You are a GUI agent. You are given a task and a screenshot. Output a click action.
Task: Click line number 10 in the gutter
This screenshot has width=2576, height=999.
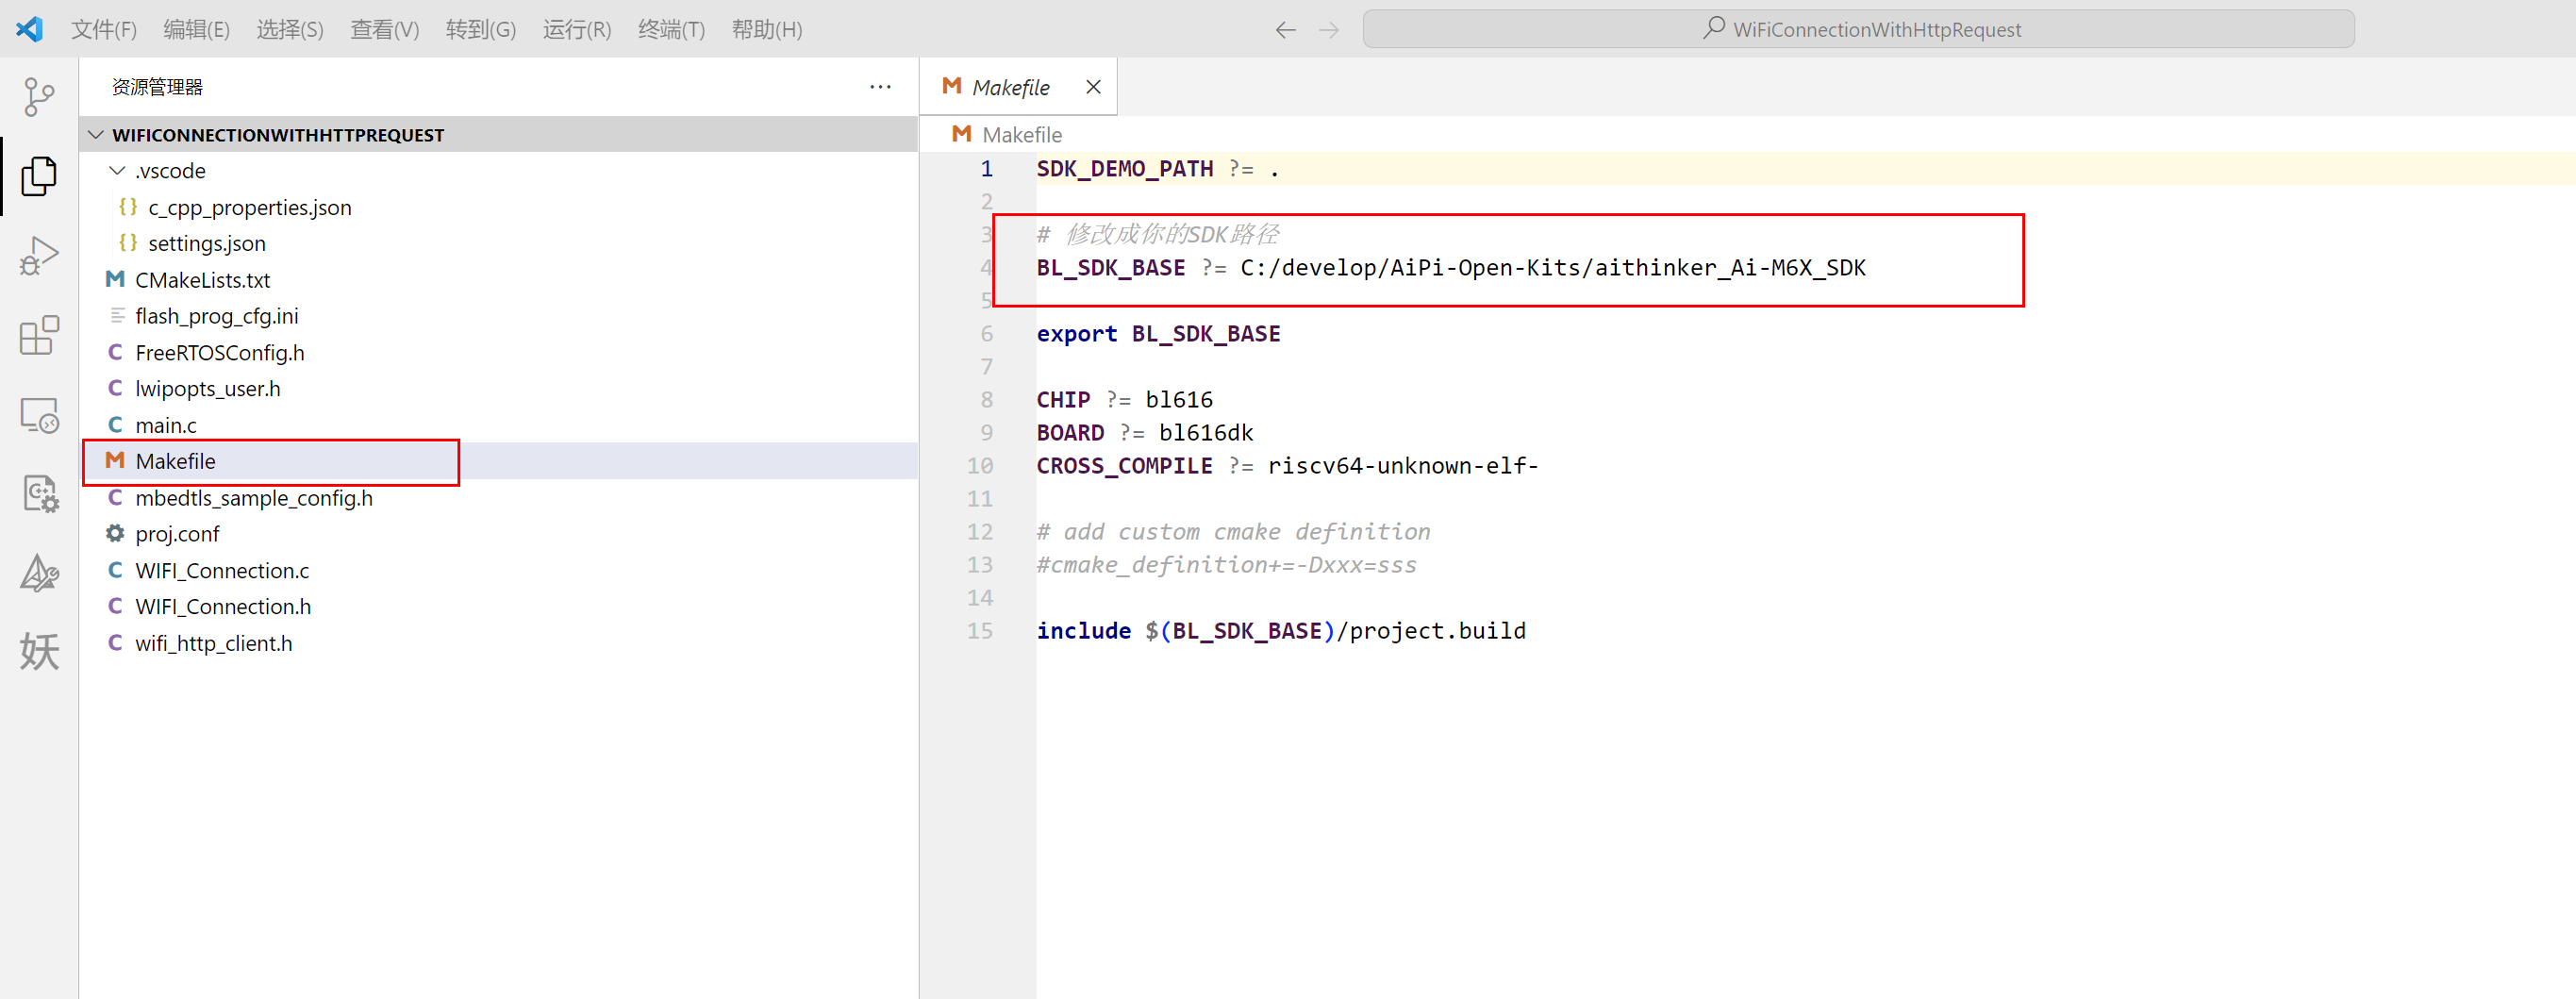coord(980,466)
